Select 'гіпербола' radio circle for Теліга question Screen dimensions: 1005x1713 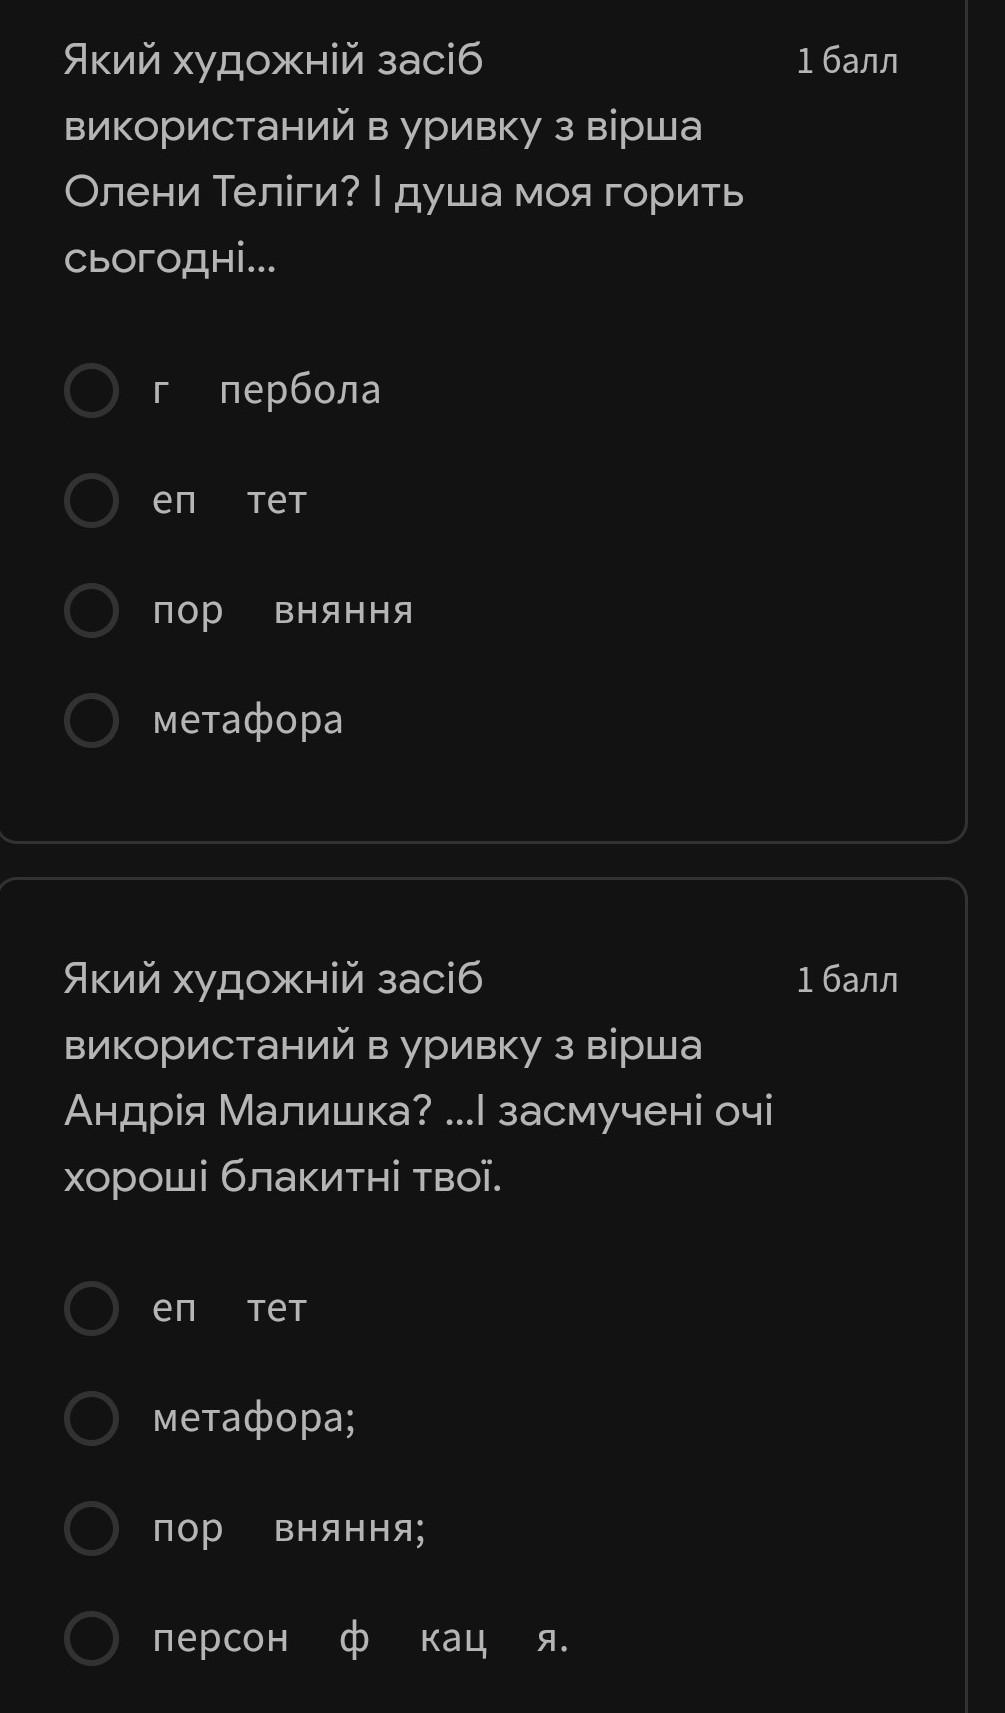(x=92, y=390)
